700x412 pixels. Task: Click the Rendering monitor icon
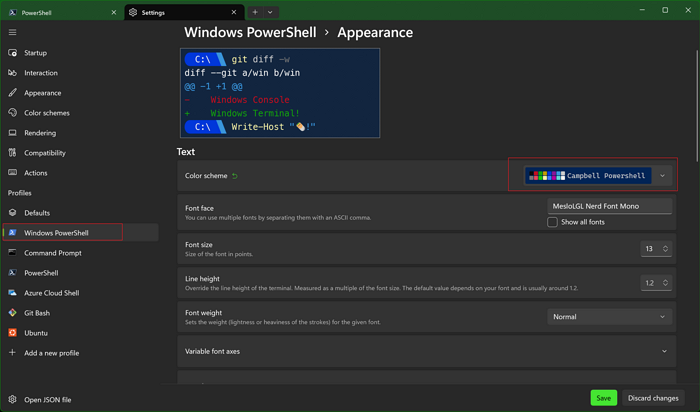pos(12,133)
